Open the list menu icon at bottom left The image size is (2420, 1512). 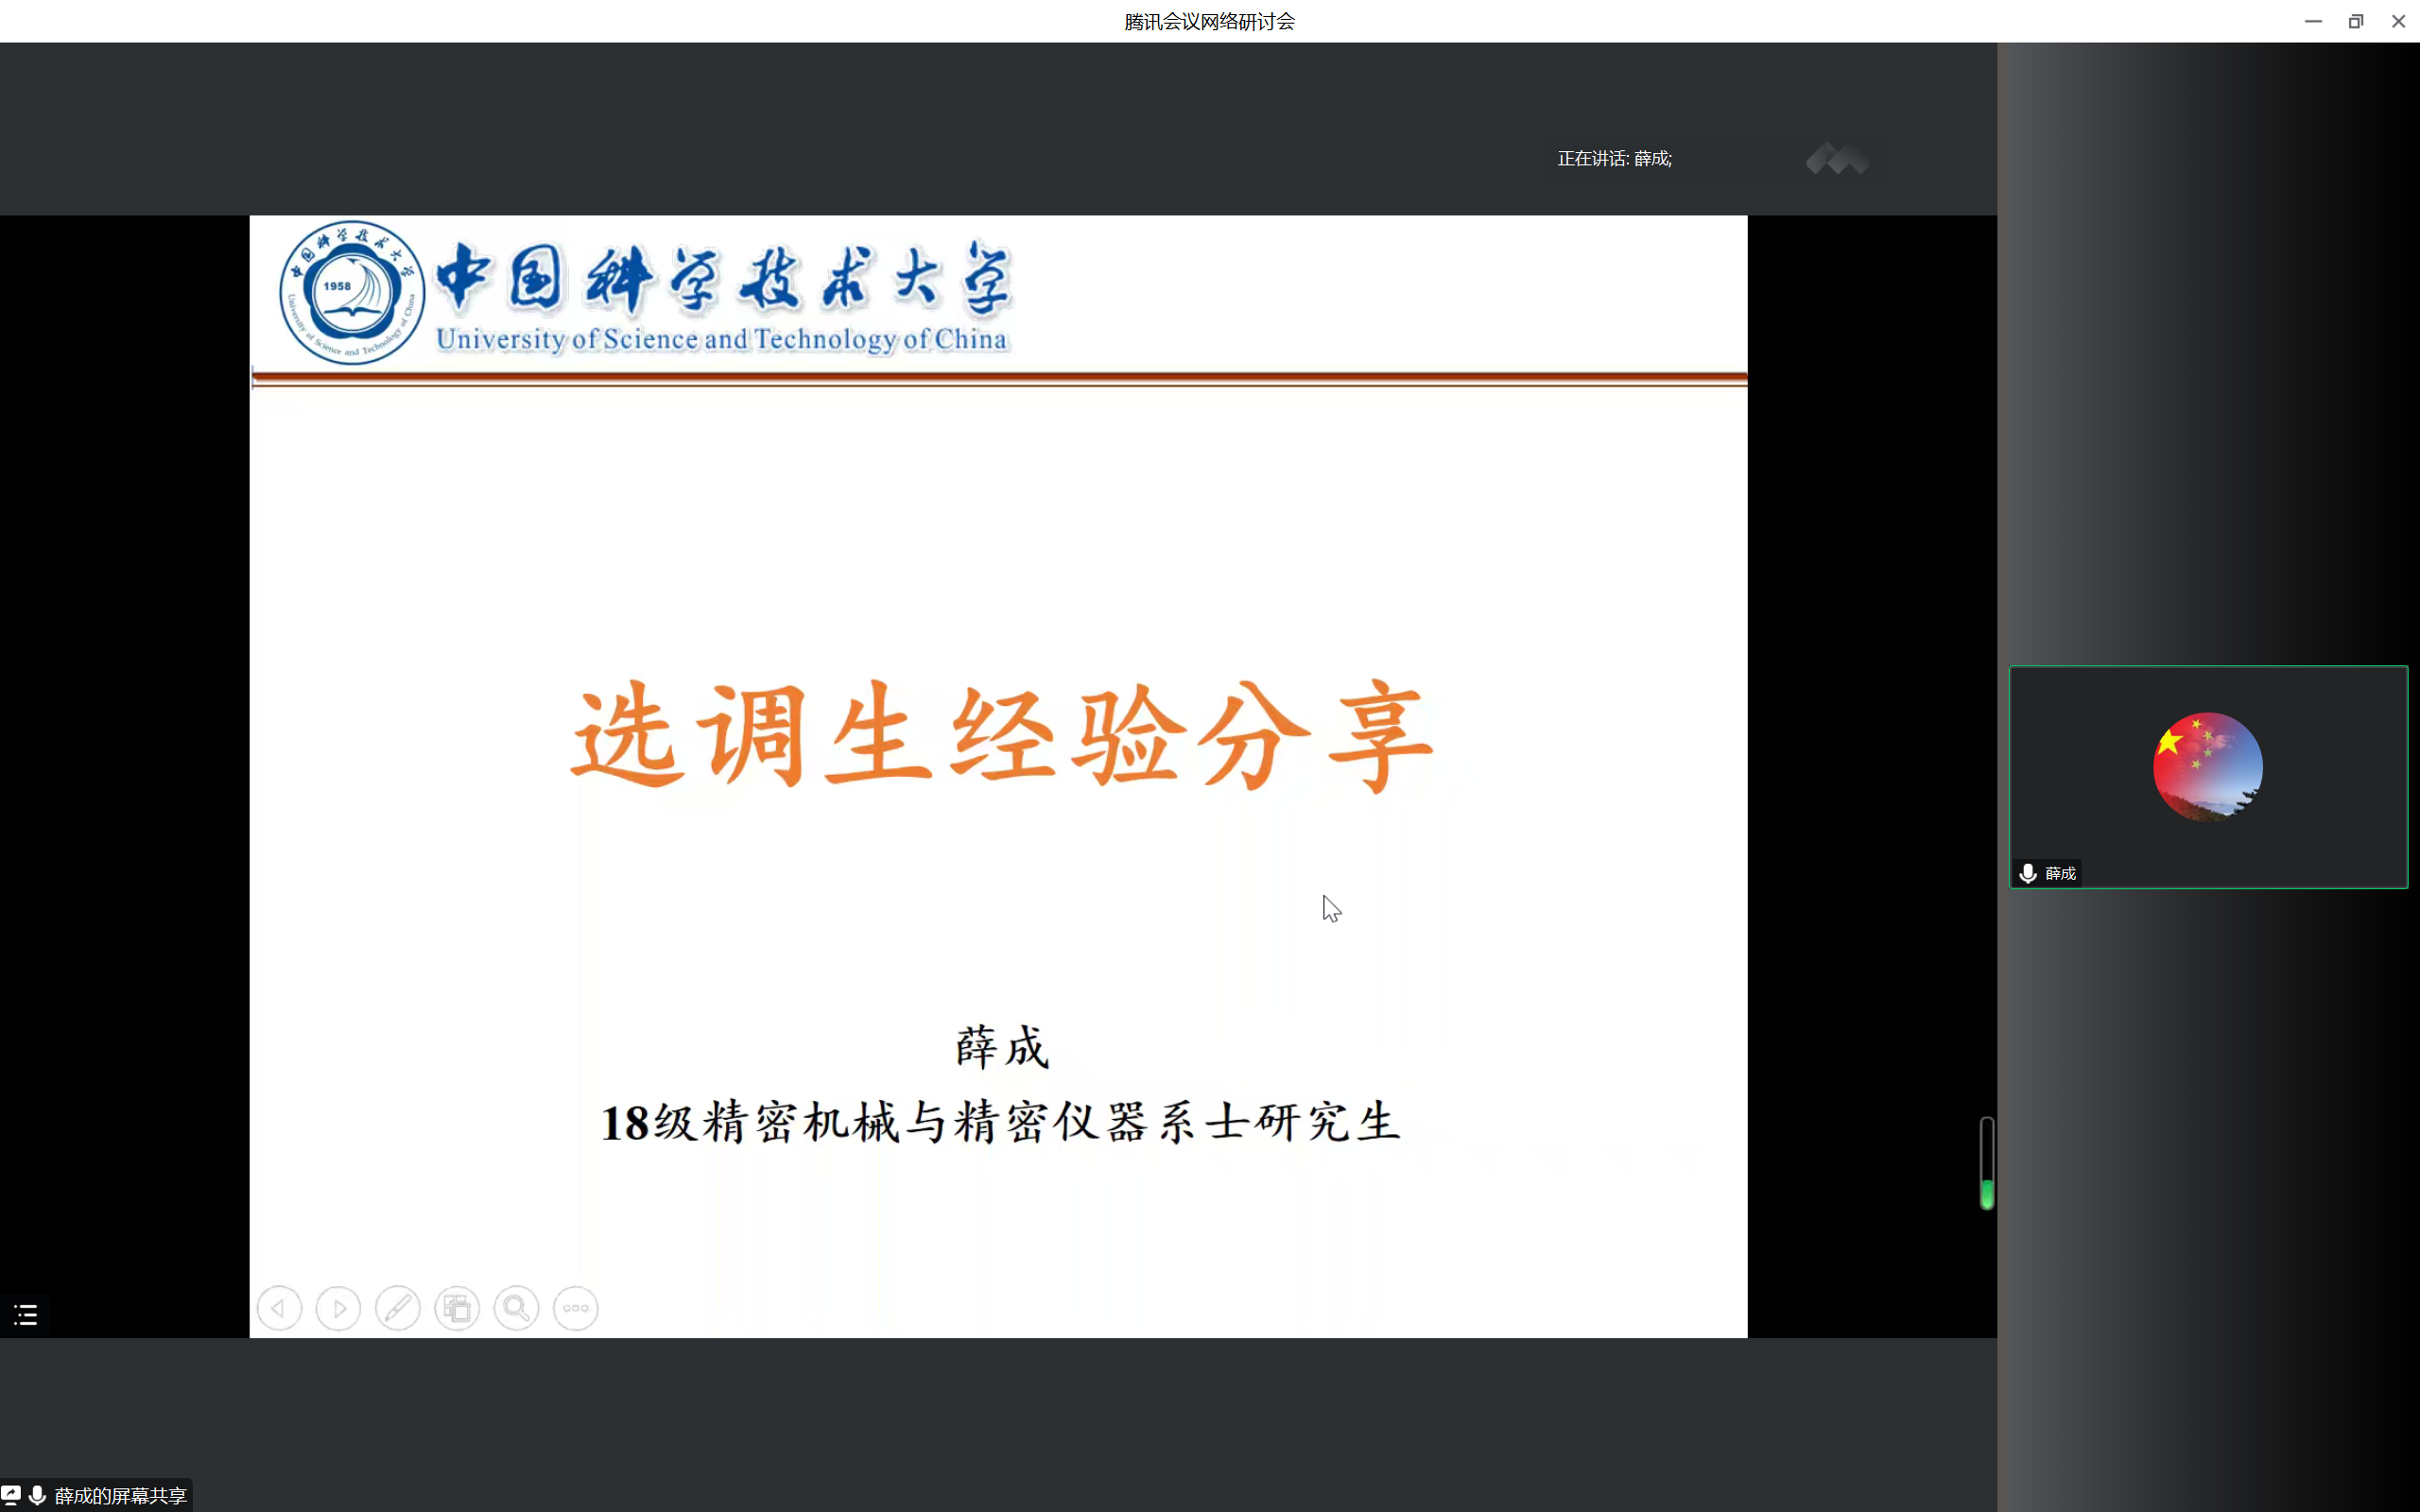click(x=26, y=1314)
